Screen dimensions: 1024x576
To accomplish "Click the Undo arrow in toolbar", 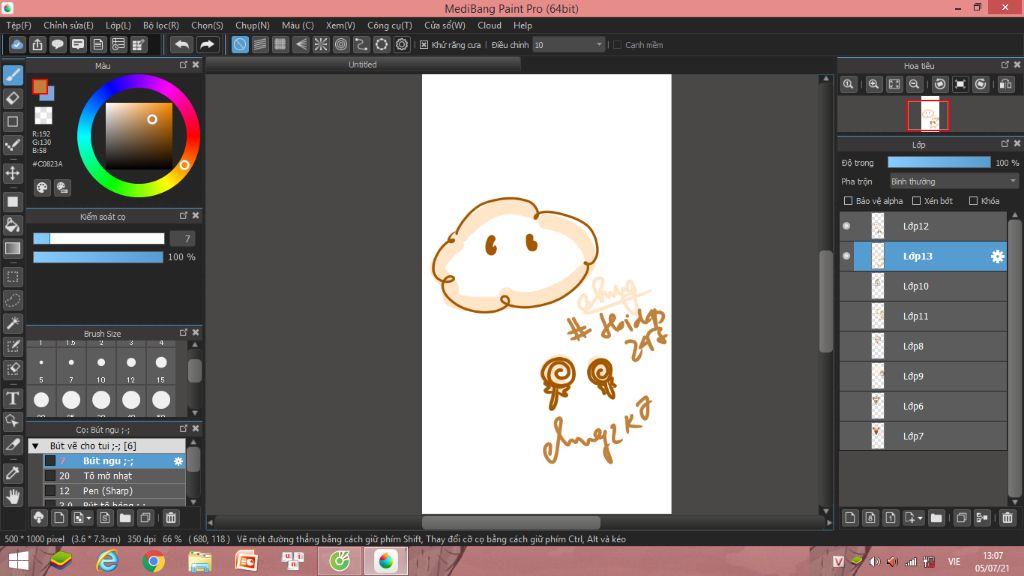I will pyautogui.click(x=182, y=44).
